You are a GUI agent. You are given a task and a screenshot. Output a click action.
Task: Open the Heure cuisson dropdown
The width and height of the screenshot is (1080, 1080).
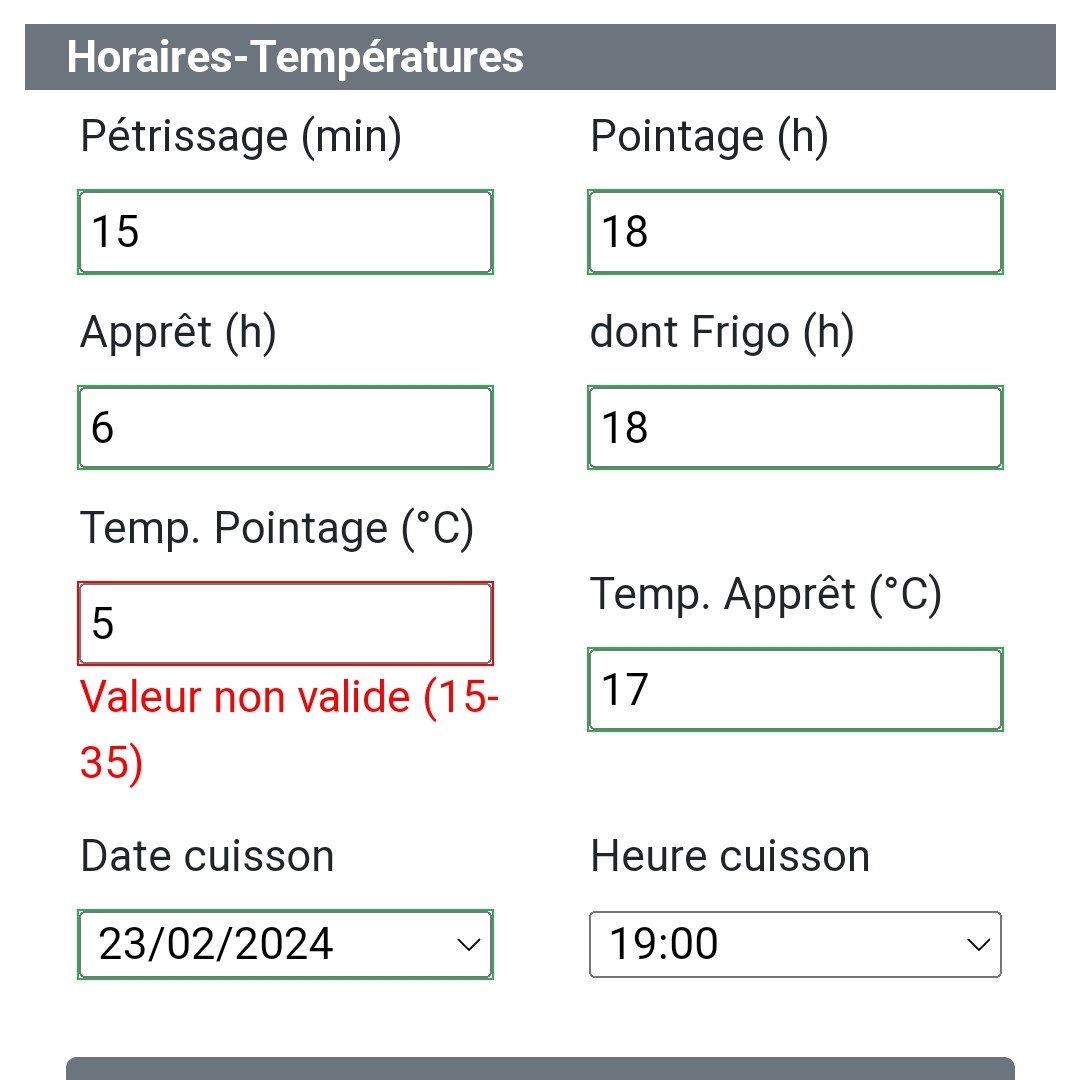coord(795,944)
